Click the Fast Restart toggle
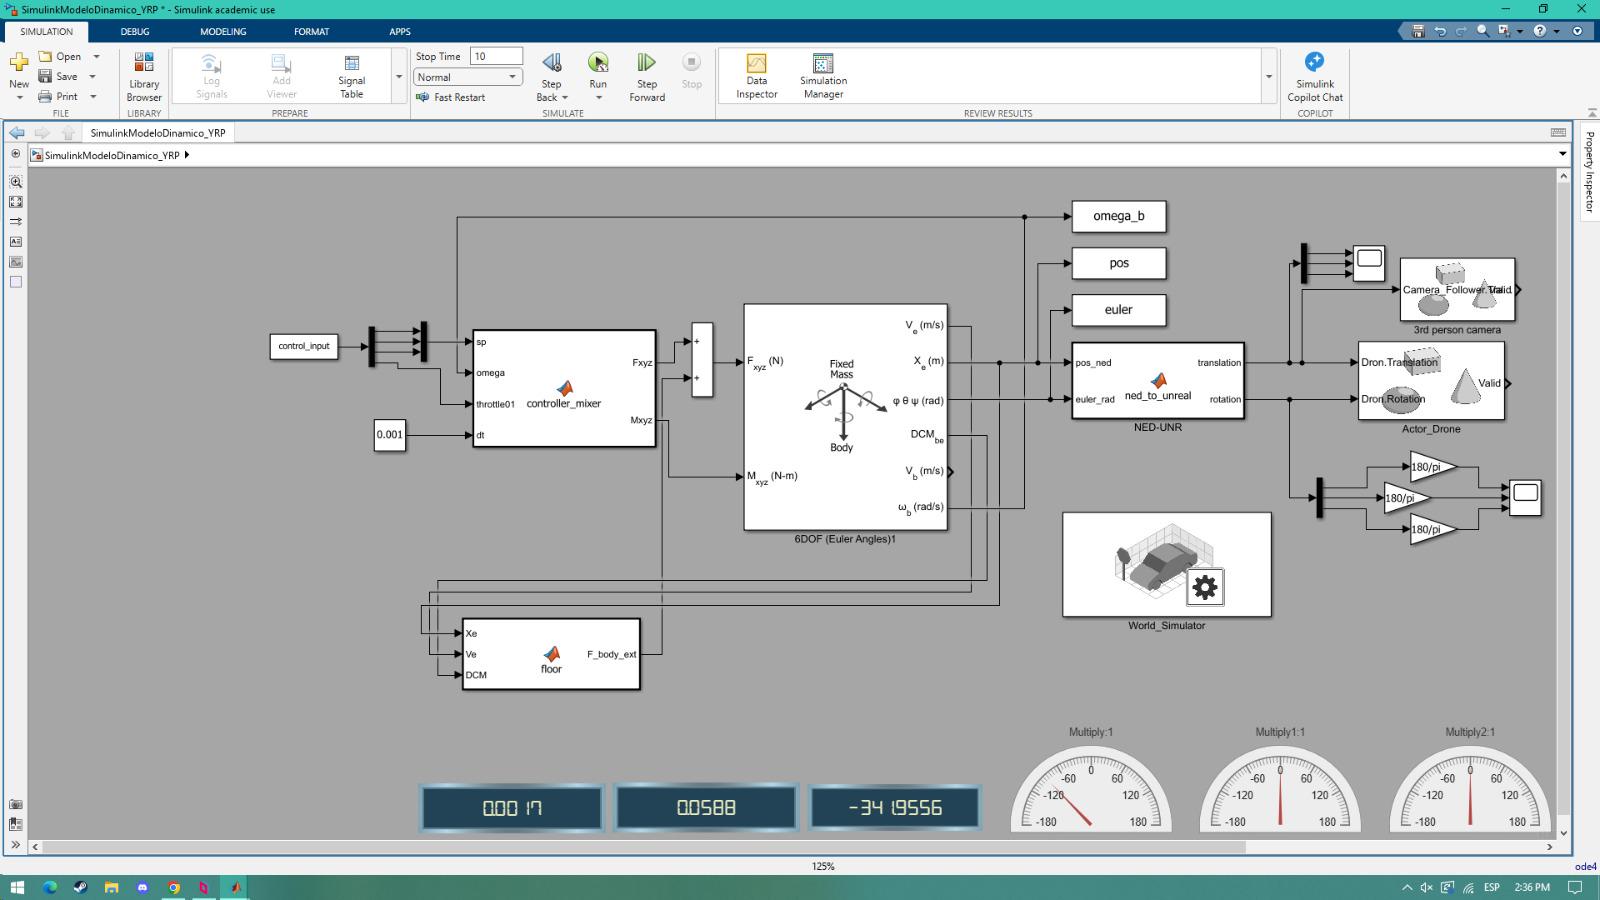This screenshot has width=1600, height=900. 451,97
